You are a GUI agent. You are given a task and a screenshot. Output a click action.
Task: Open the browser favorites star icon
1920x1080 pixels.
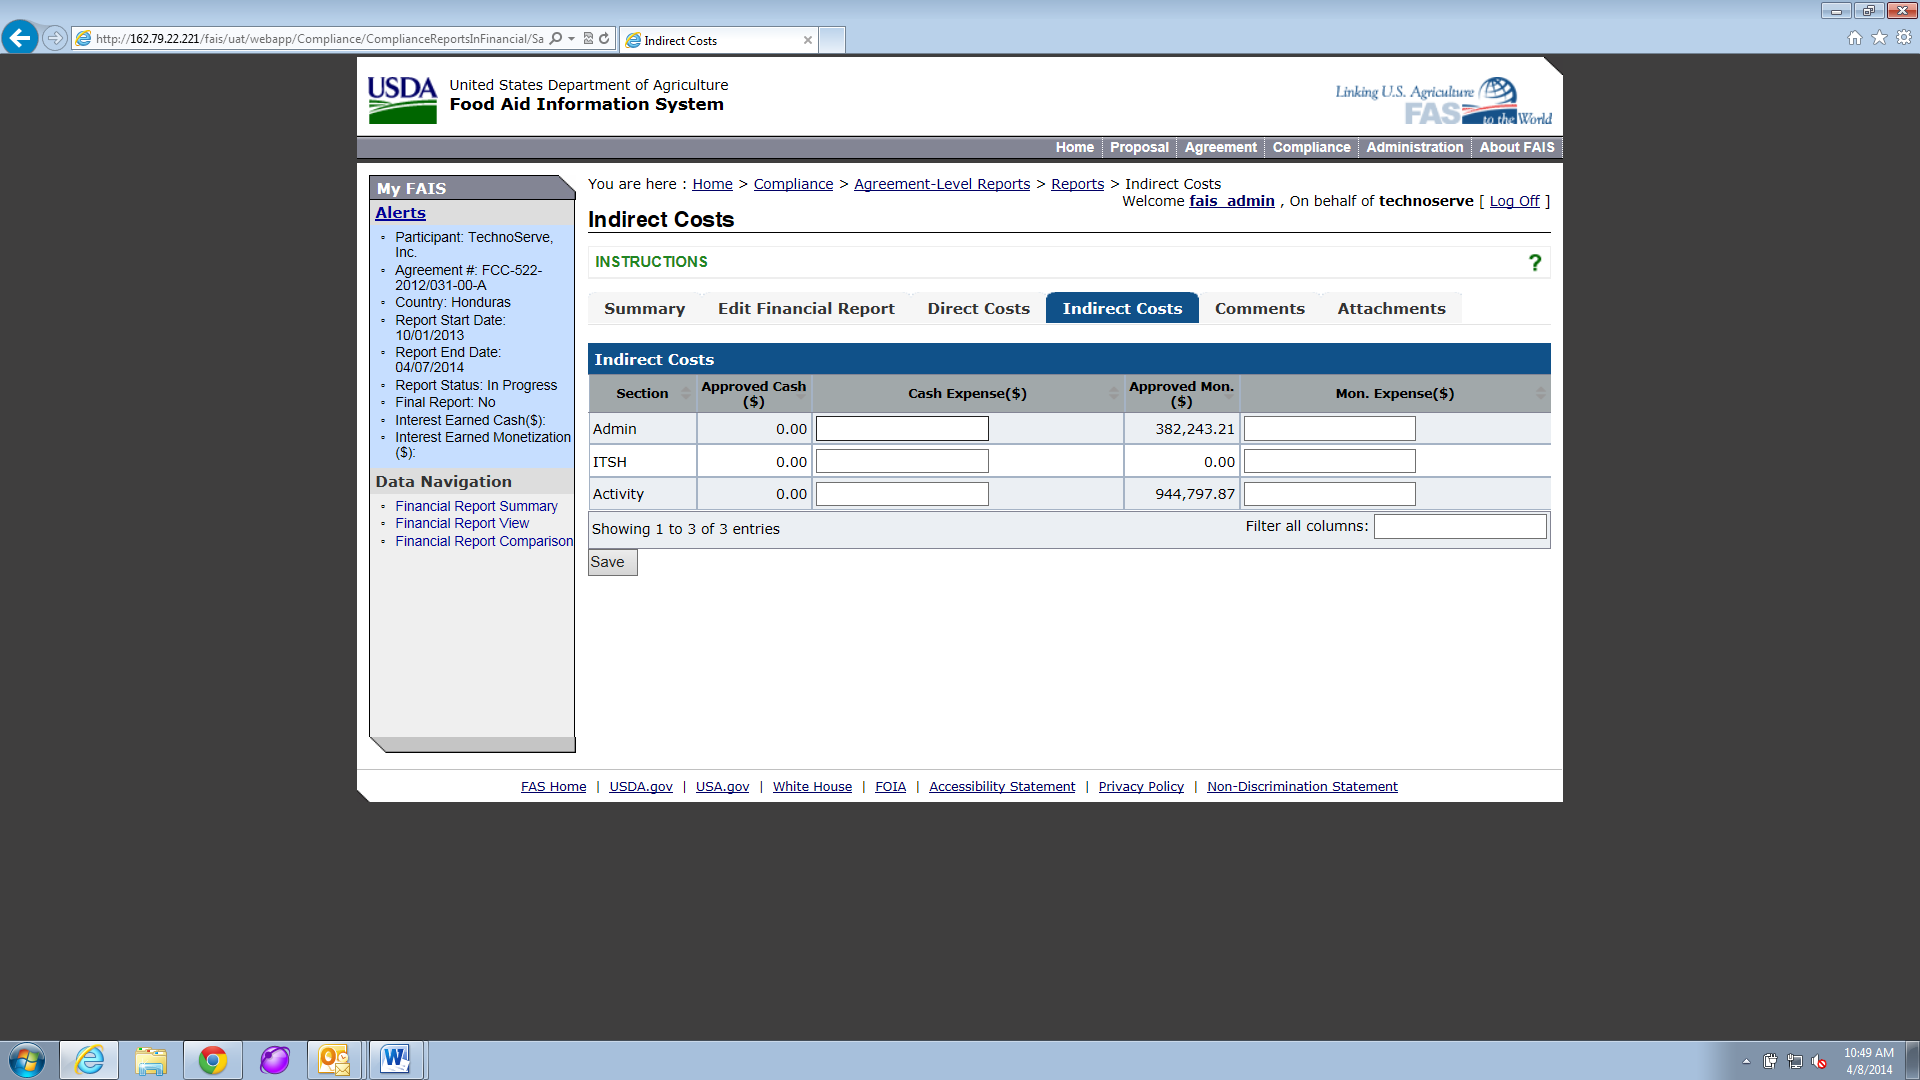[1879, 38]
